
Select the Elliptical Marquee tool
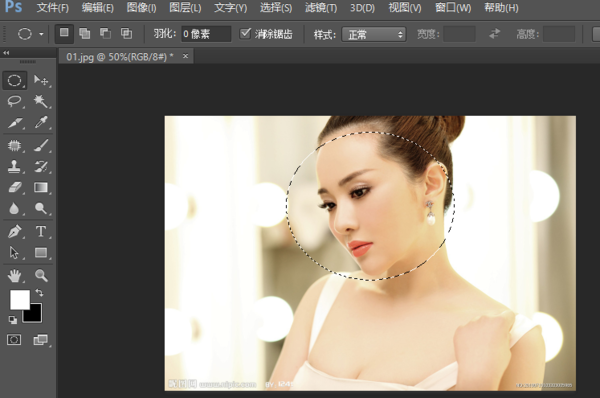[15, 80]
